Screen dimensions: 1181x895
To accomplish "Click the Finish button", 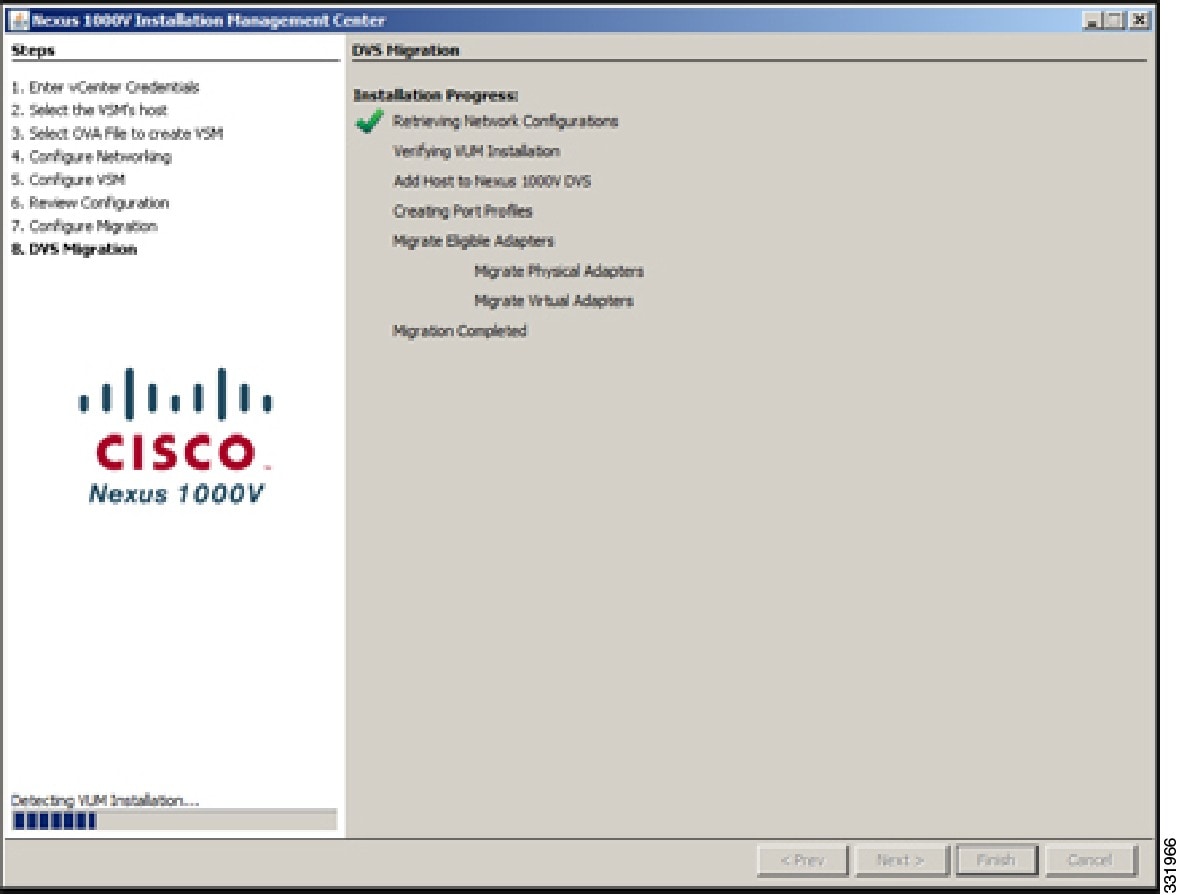I will click(996, 860).
